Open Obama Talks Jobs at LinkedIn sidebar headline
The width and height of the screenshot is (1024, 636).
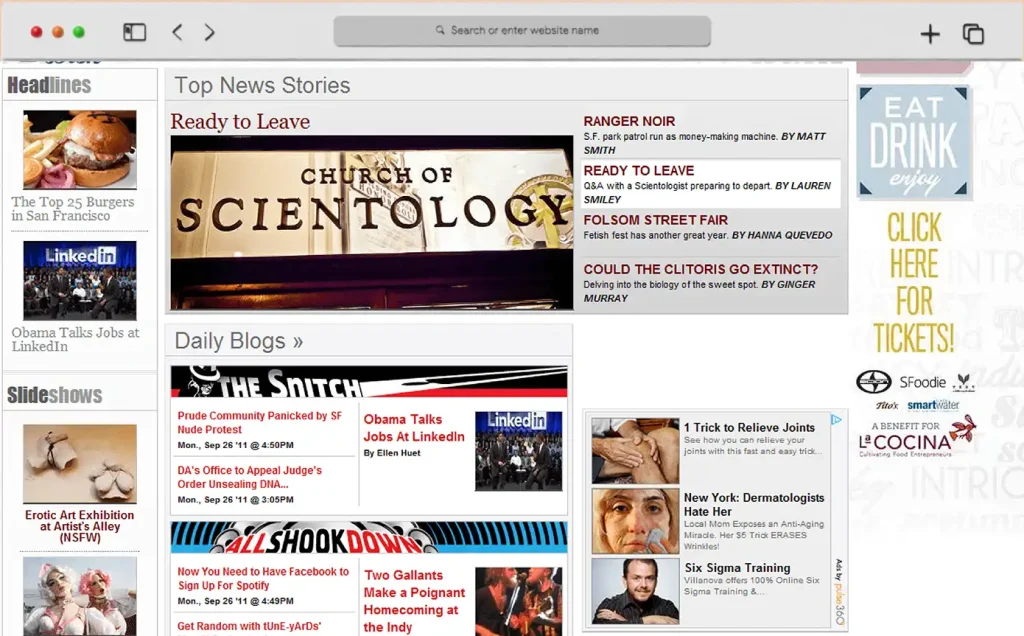[75, 340]
